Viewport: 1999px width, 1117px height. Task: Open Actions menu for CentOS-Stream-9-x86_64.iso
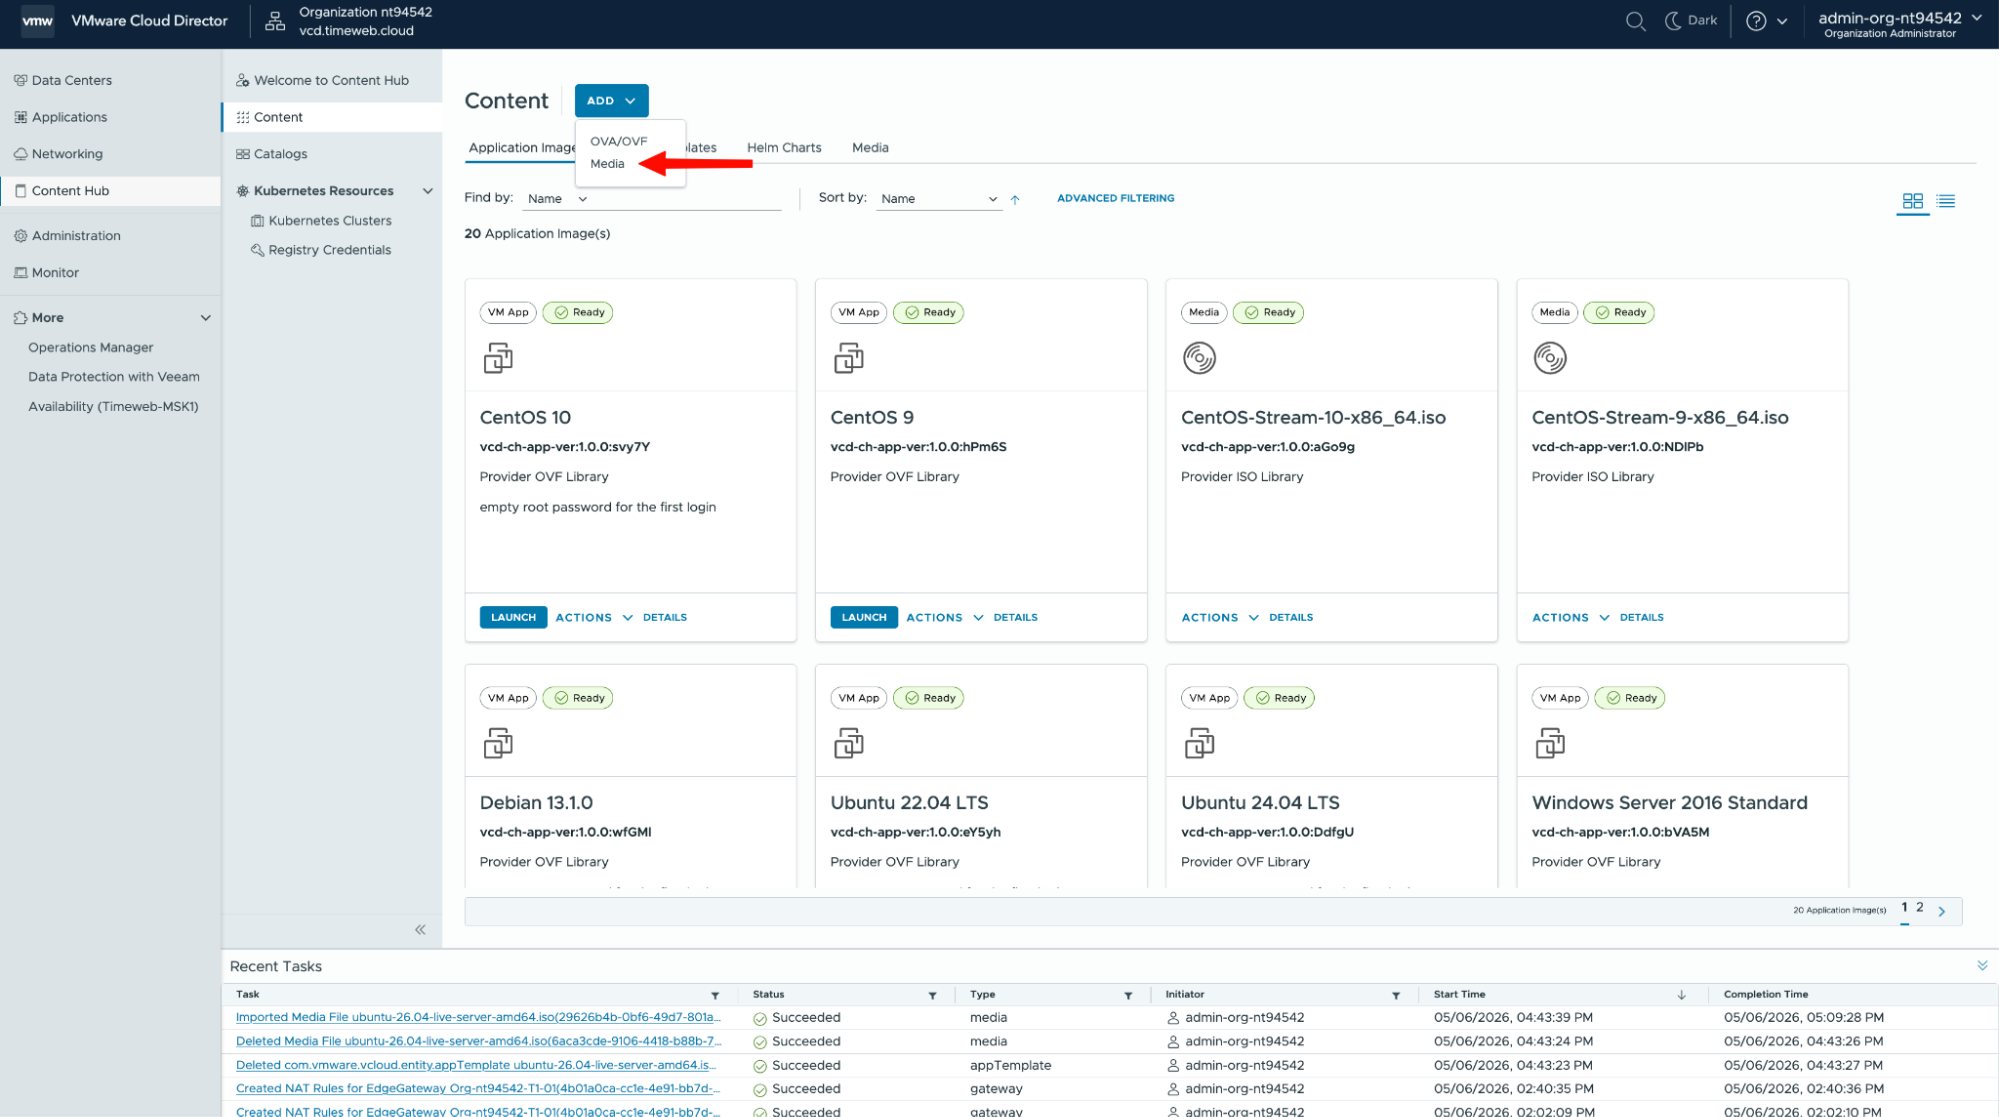(1571, 618)
